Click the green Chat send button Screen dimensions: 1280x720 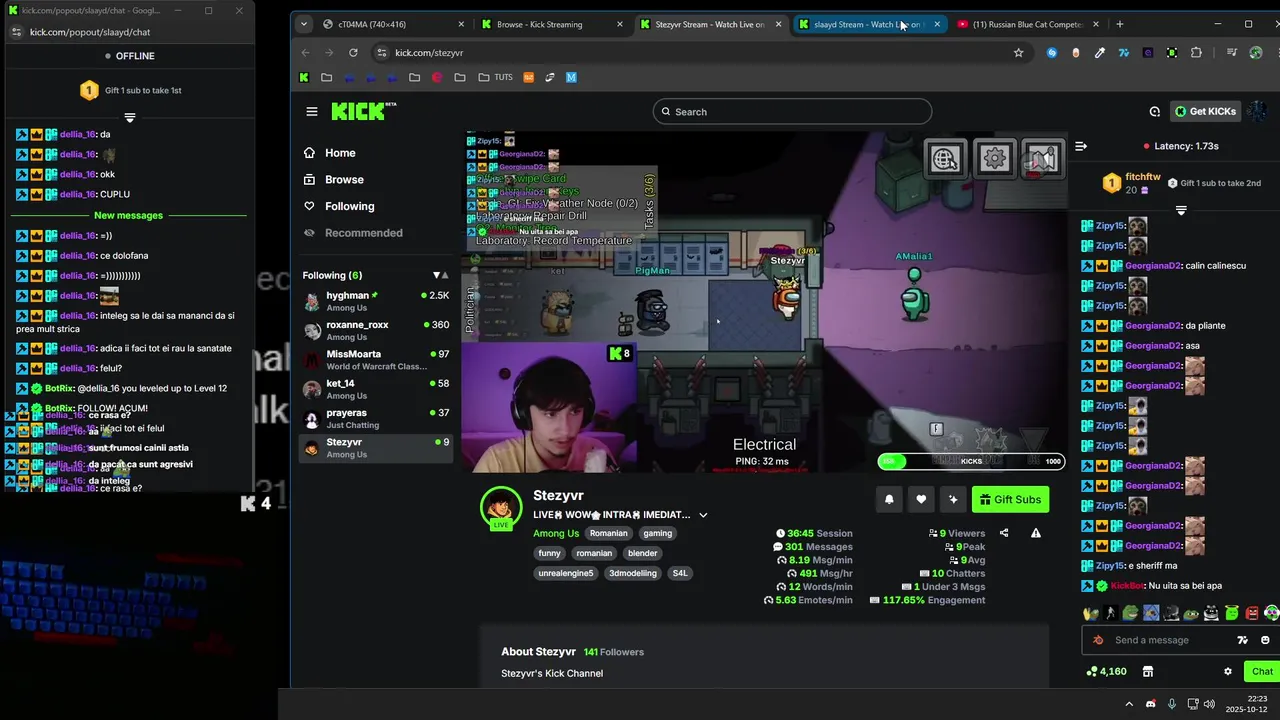click(x=1262, y=671)
